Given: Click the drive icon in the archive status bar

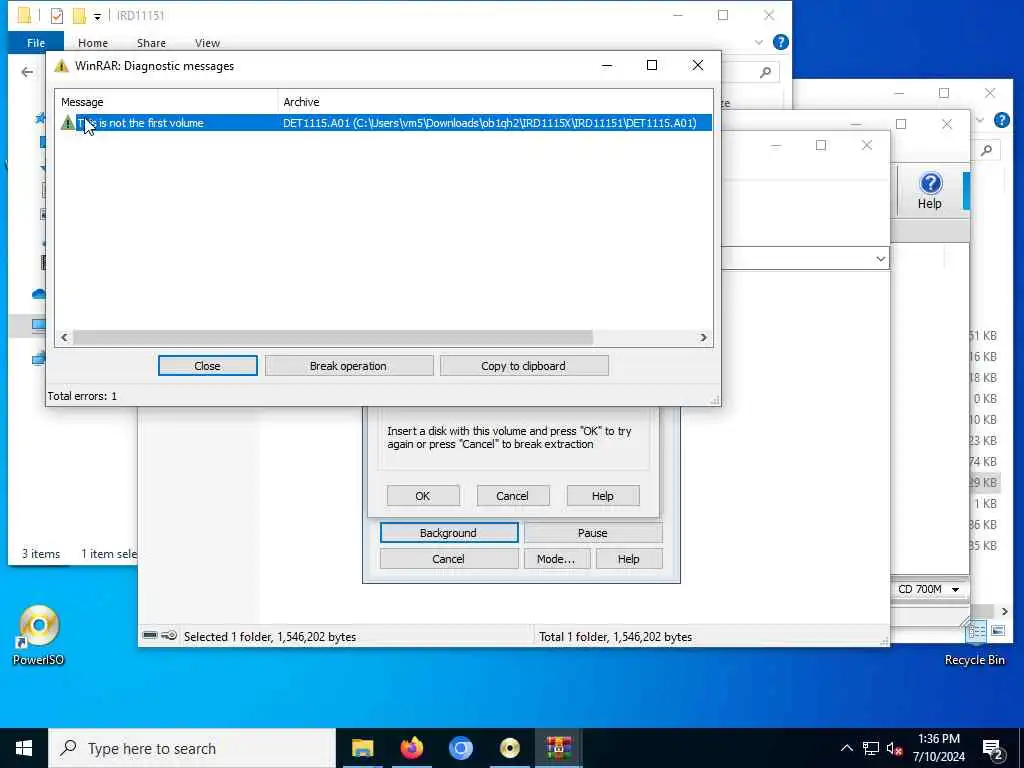Looking at the screenshot, I should click(x=150, y=635).
